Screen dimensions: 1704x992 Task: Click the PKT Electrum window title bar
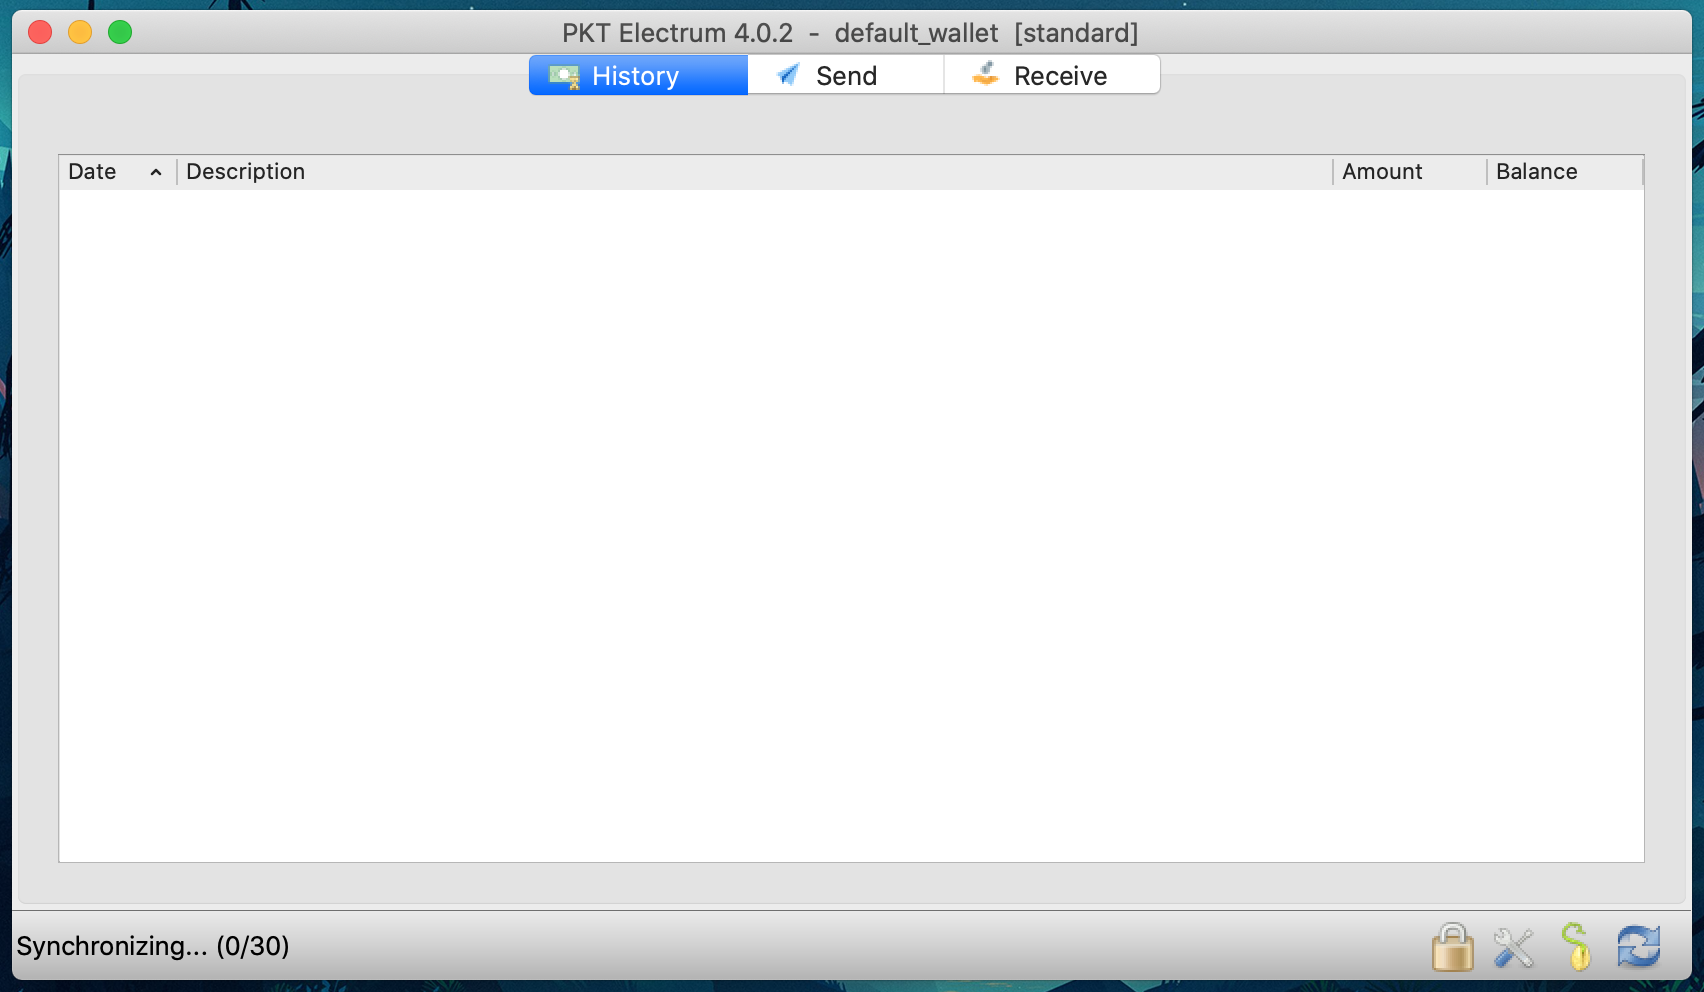coord(850,33)
